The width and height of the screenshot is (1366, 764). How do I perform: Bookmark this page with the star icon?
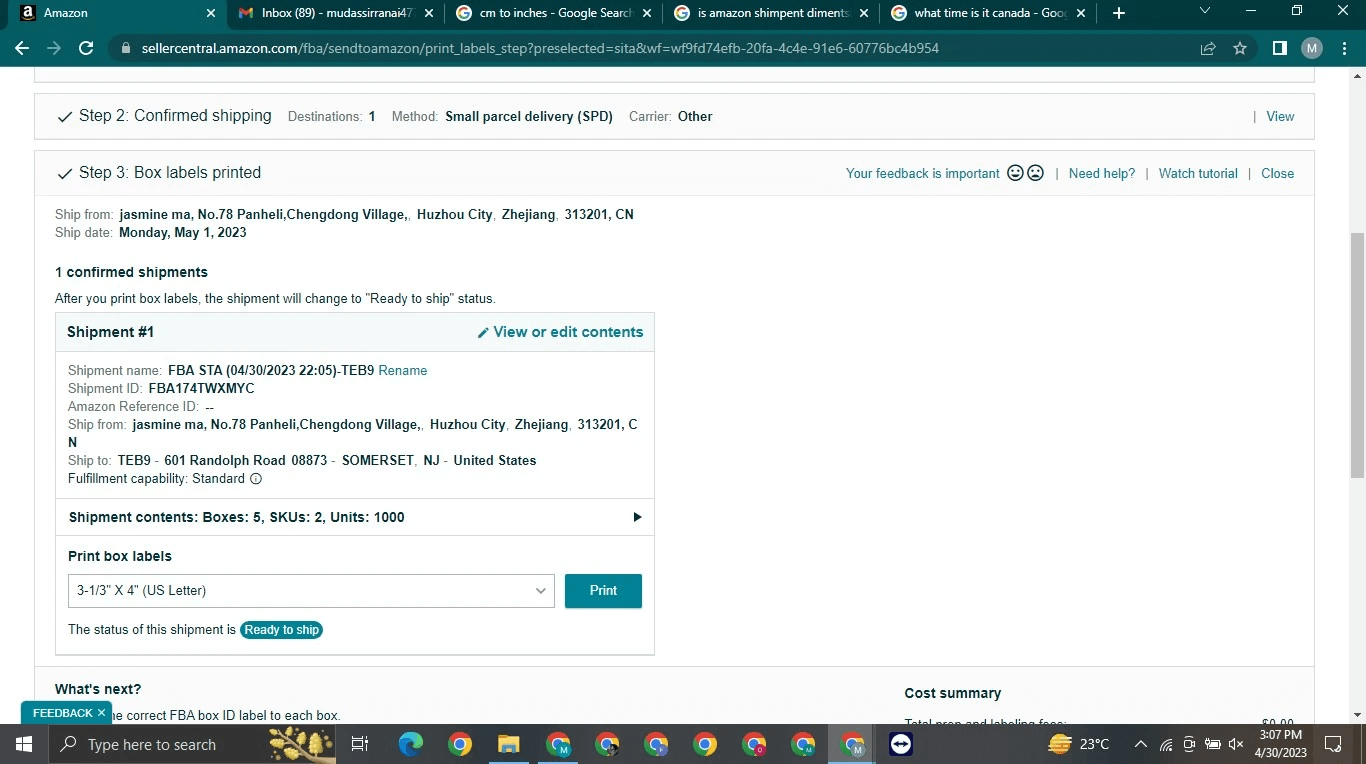click(x=1240, y=48)
